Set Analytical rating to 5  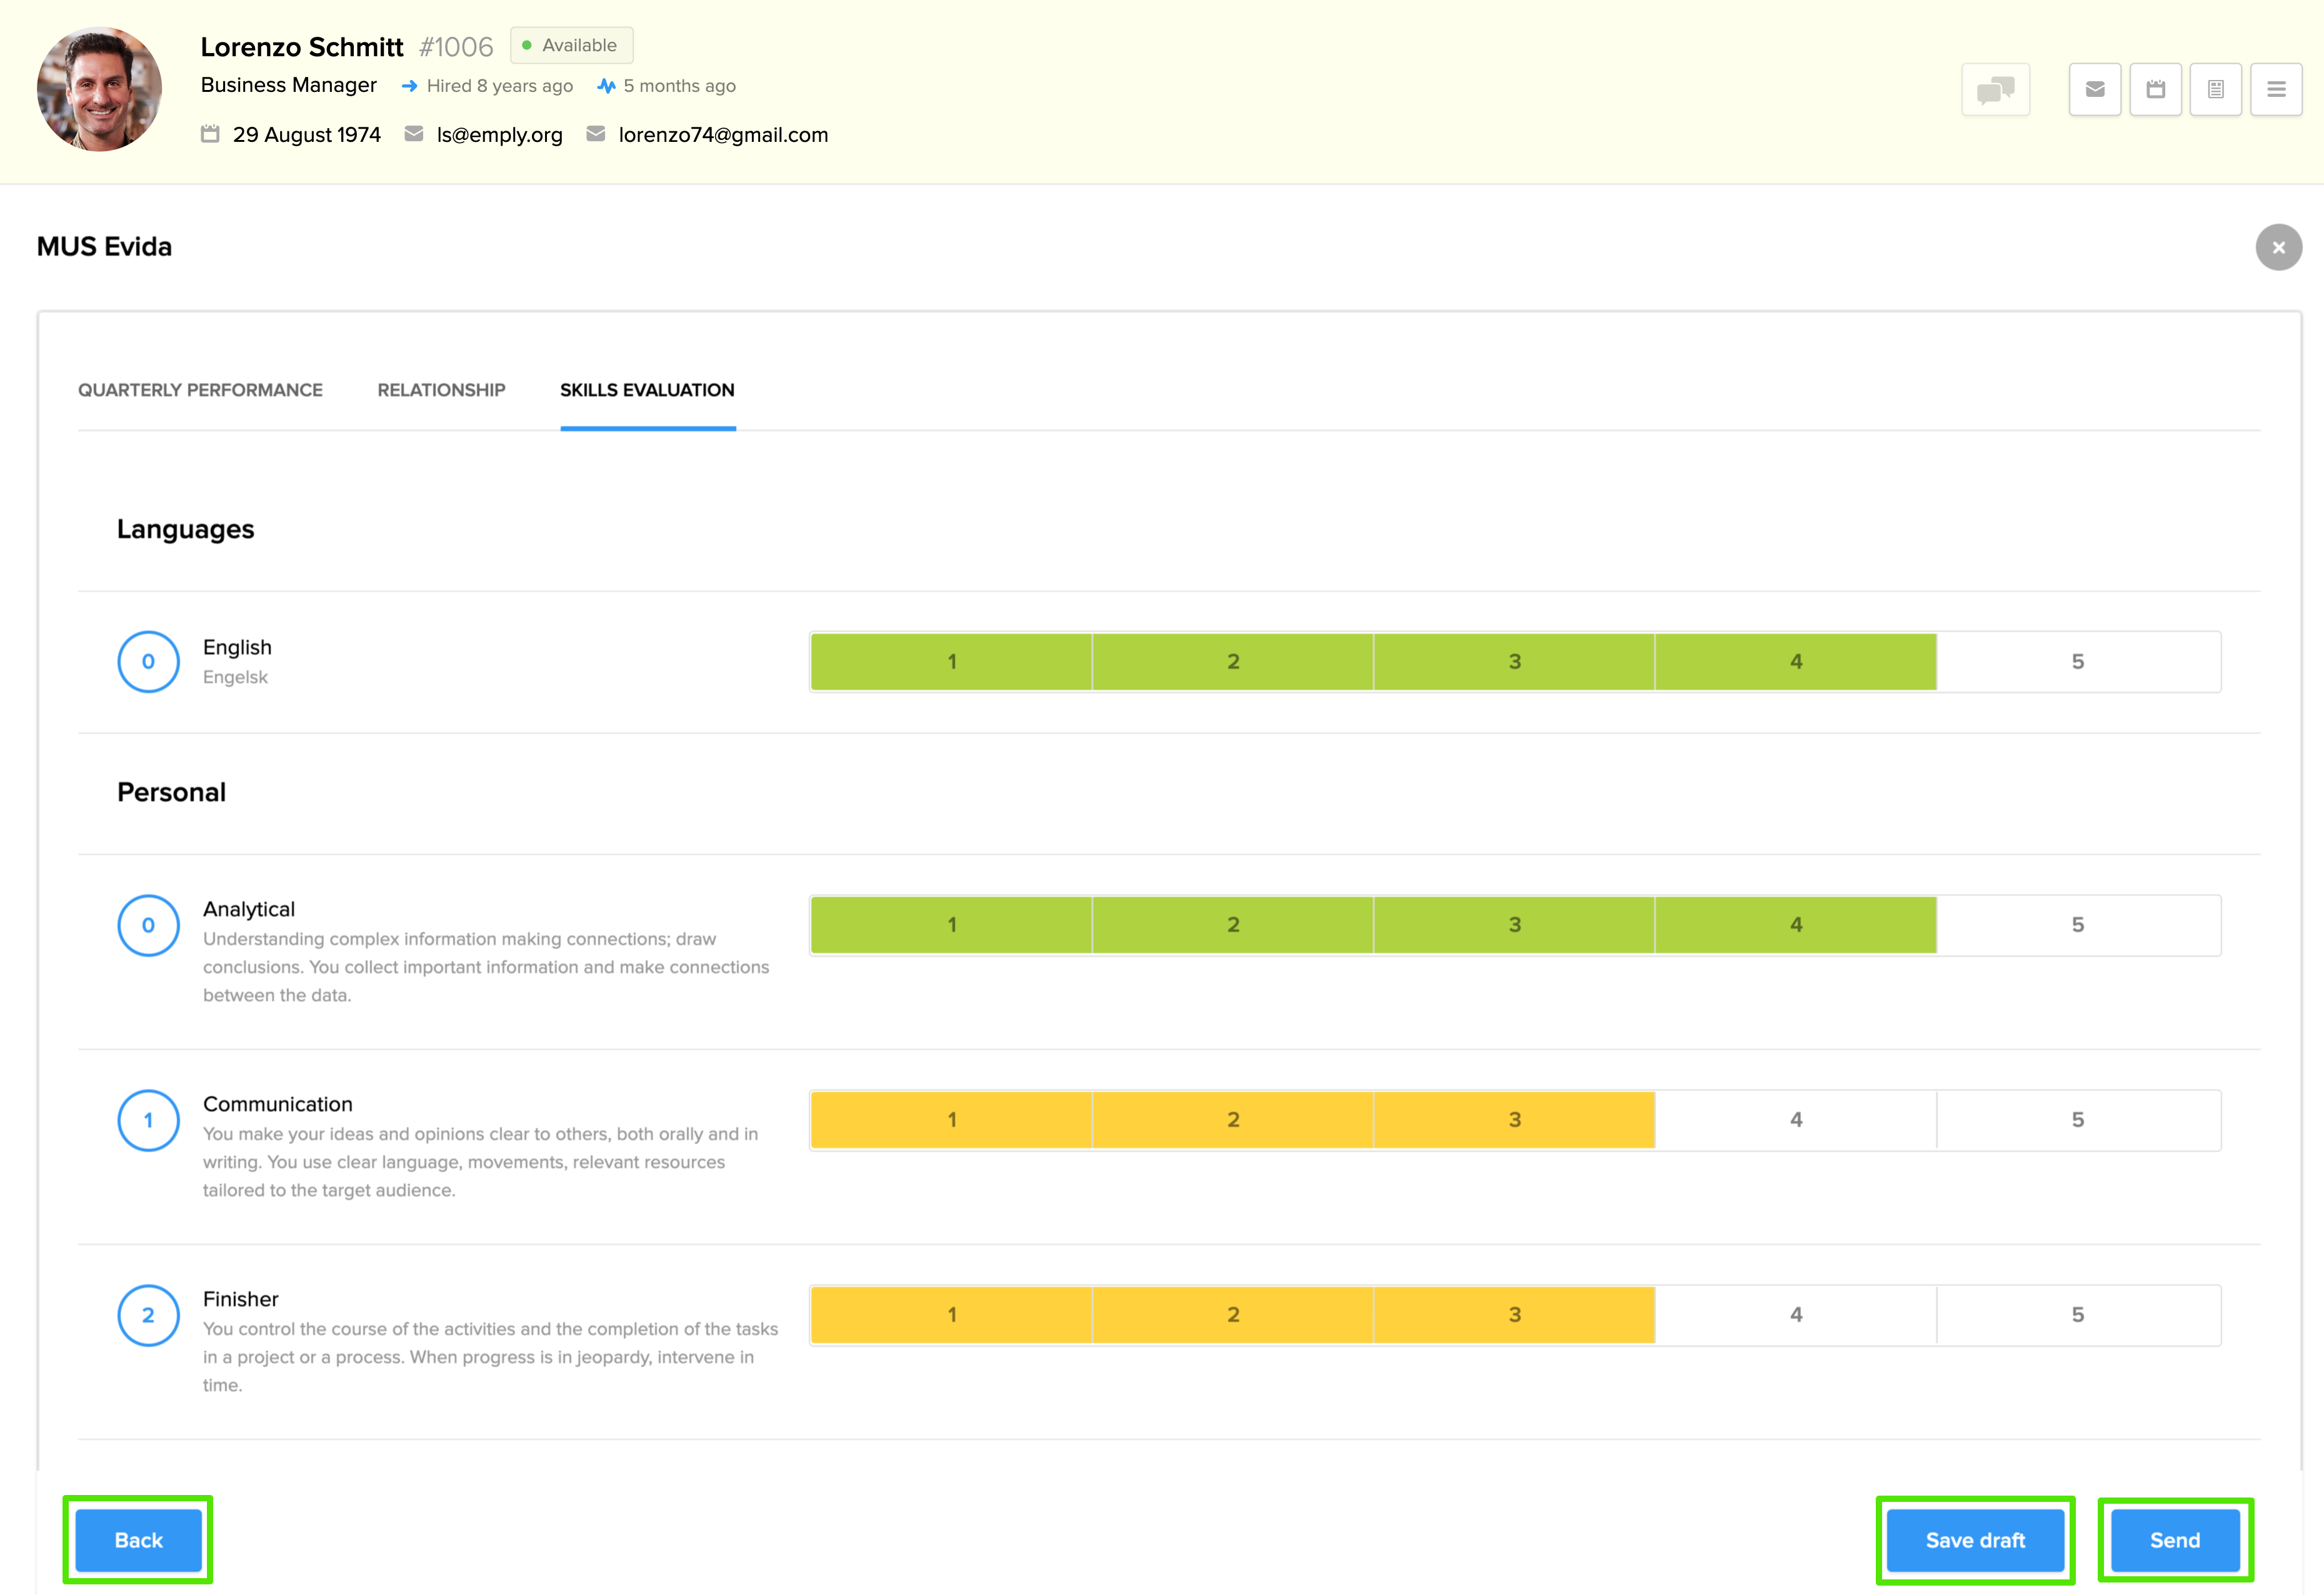pos(2077,925)
